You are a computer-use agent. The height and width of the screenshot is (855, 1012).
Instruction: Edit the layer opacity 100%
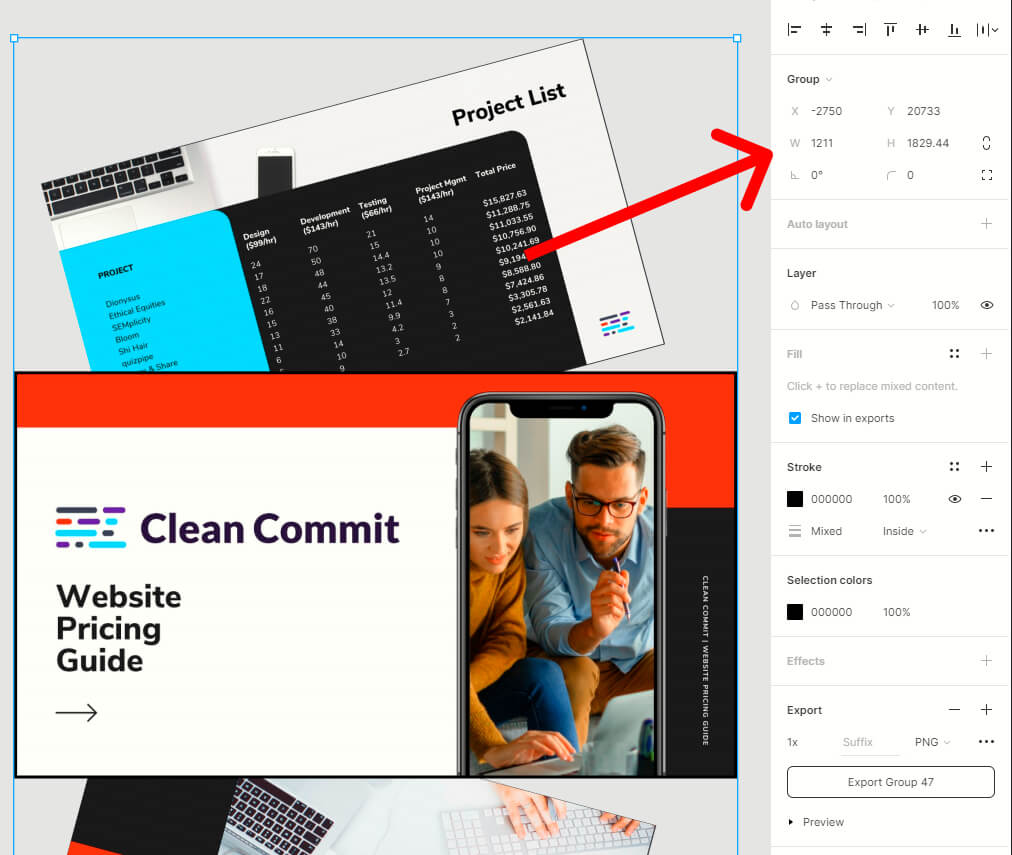coord(946,305)
